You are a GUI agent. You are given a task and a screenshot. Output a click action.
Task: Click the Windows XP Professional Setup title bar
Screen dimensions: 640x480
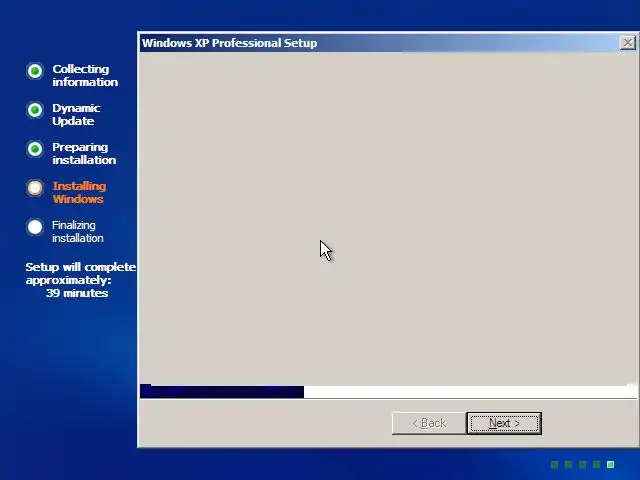point(380,43)
